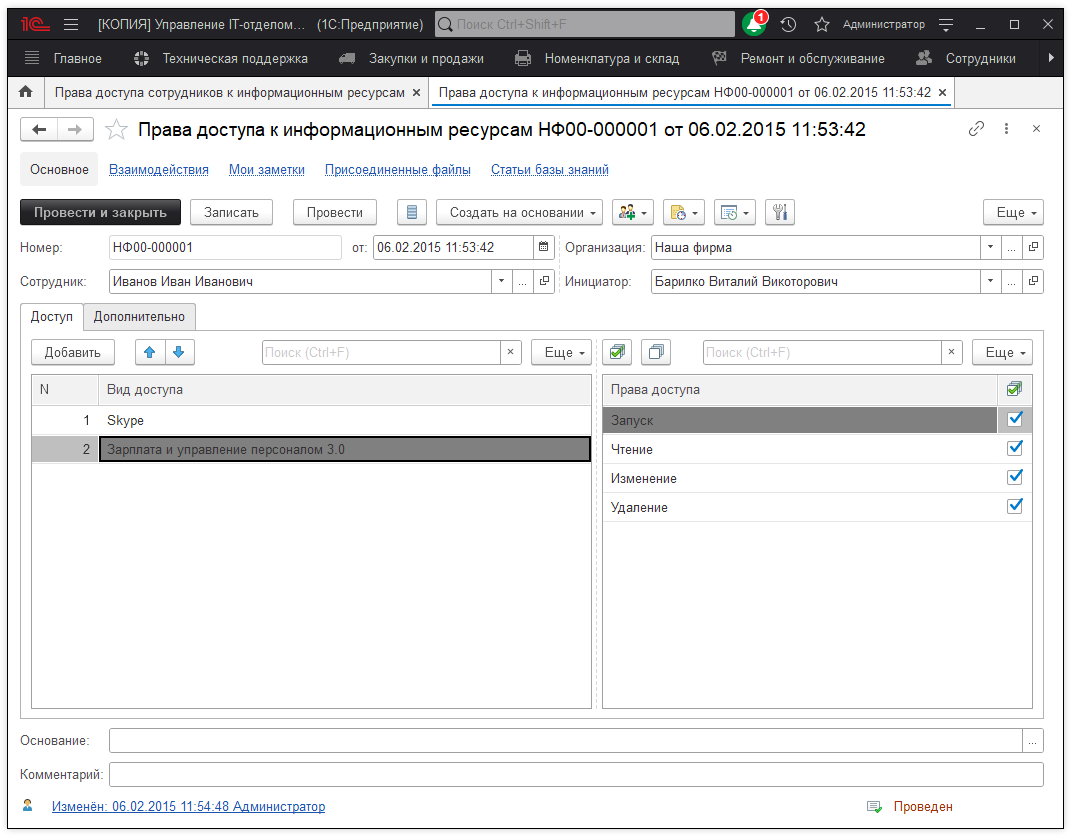Expand the Сотрудник field dropdown list
The height and width of the screenshot is (836, 1071).
[501, 282]
